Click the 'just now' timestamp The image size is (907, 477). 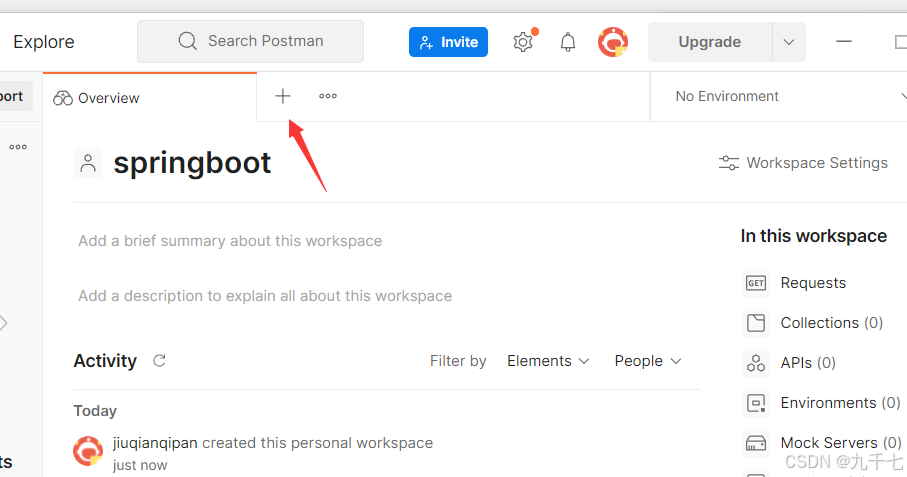tap(139, 465)
